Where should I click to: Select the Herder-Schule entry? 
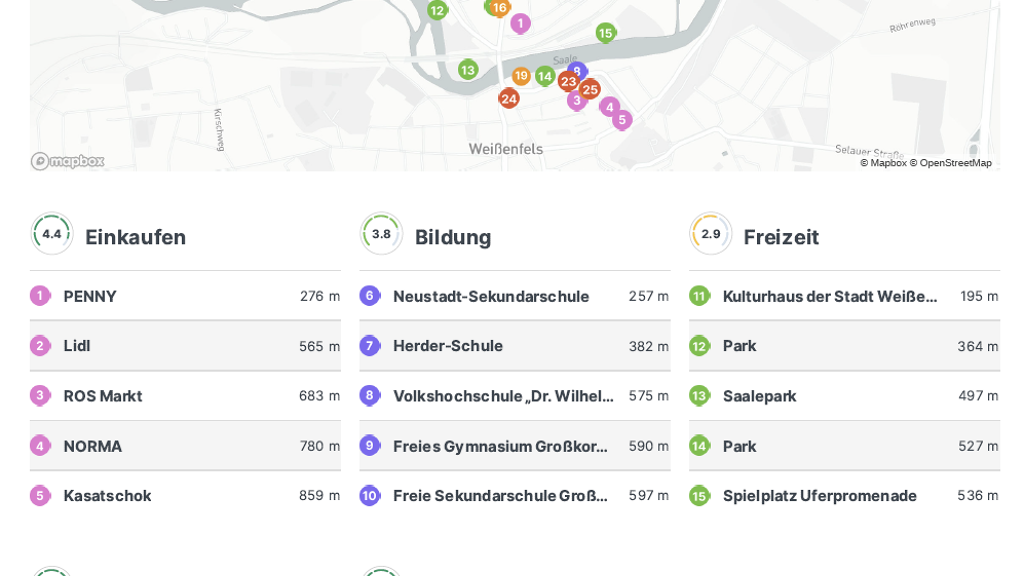coord(514,346)
